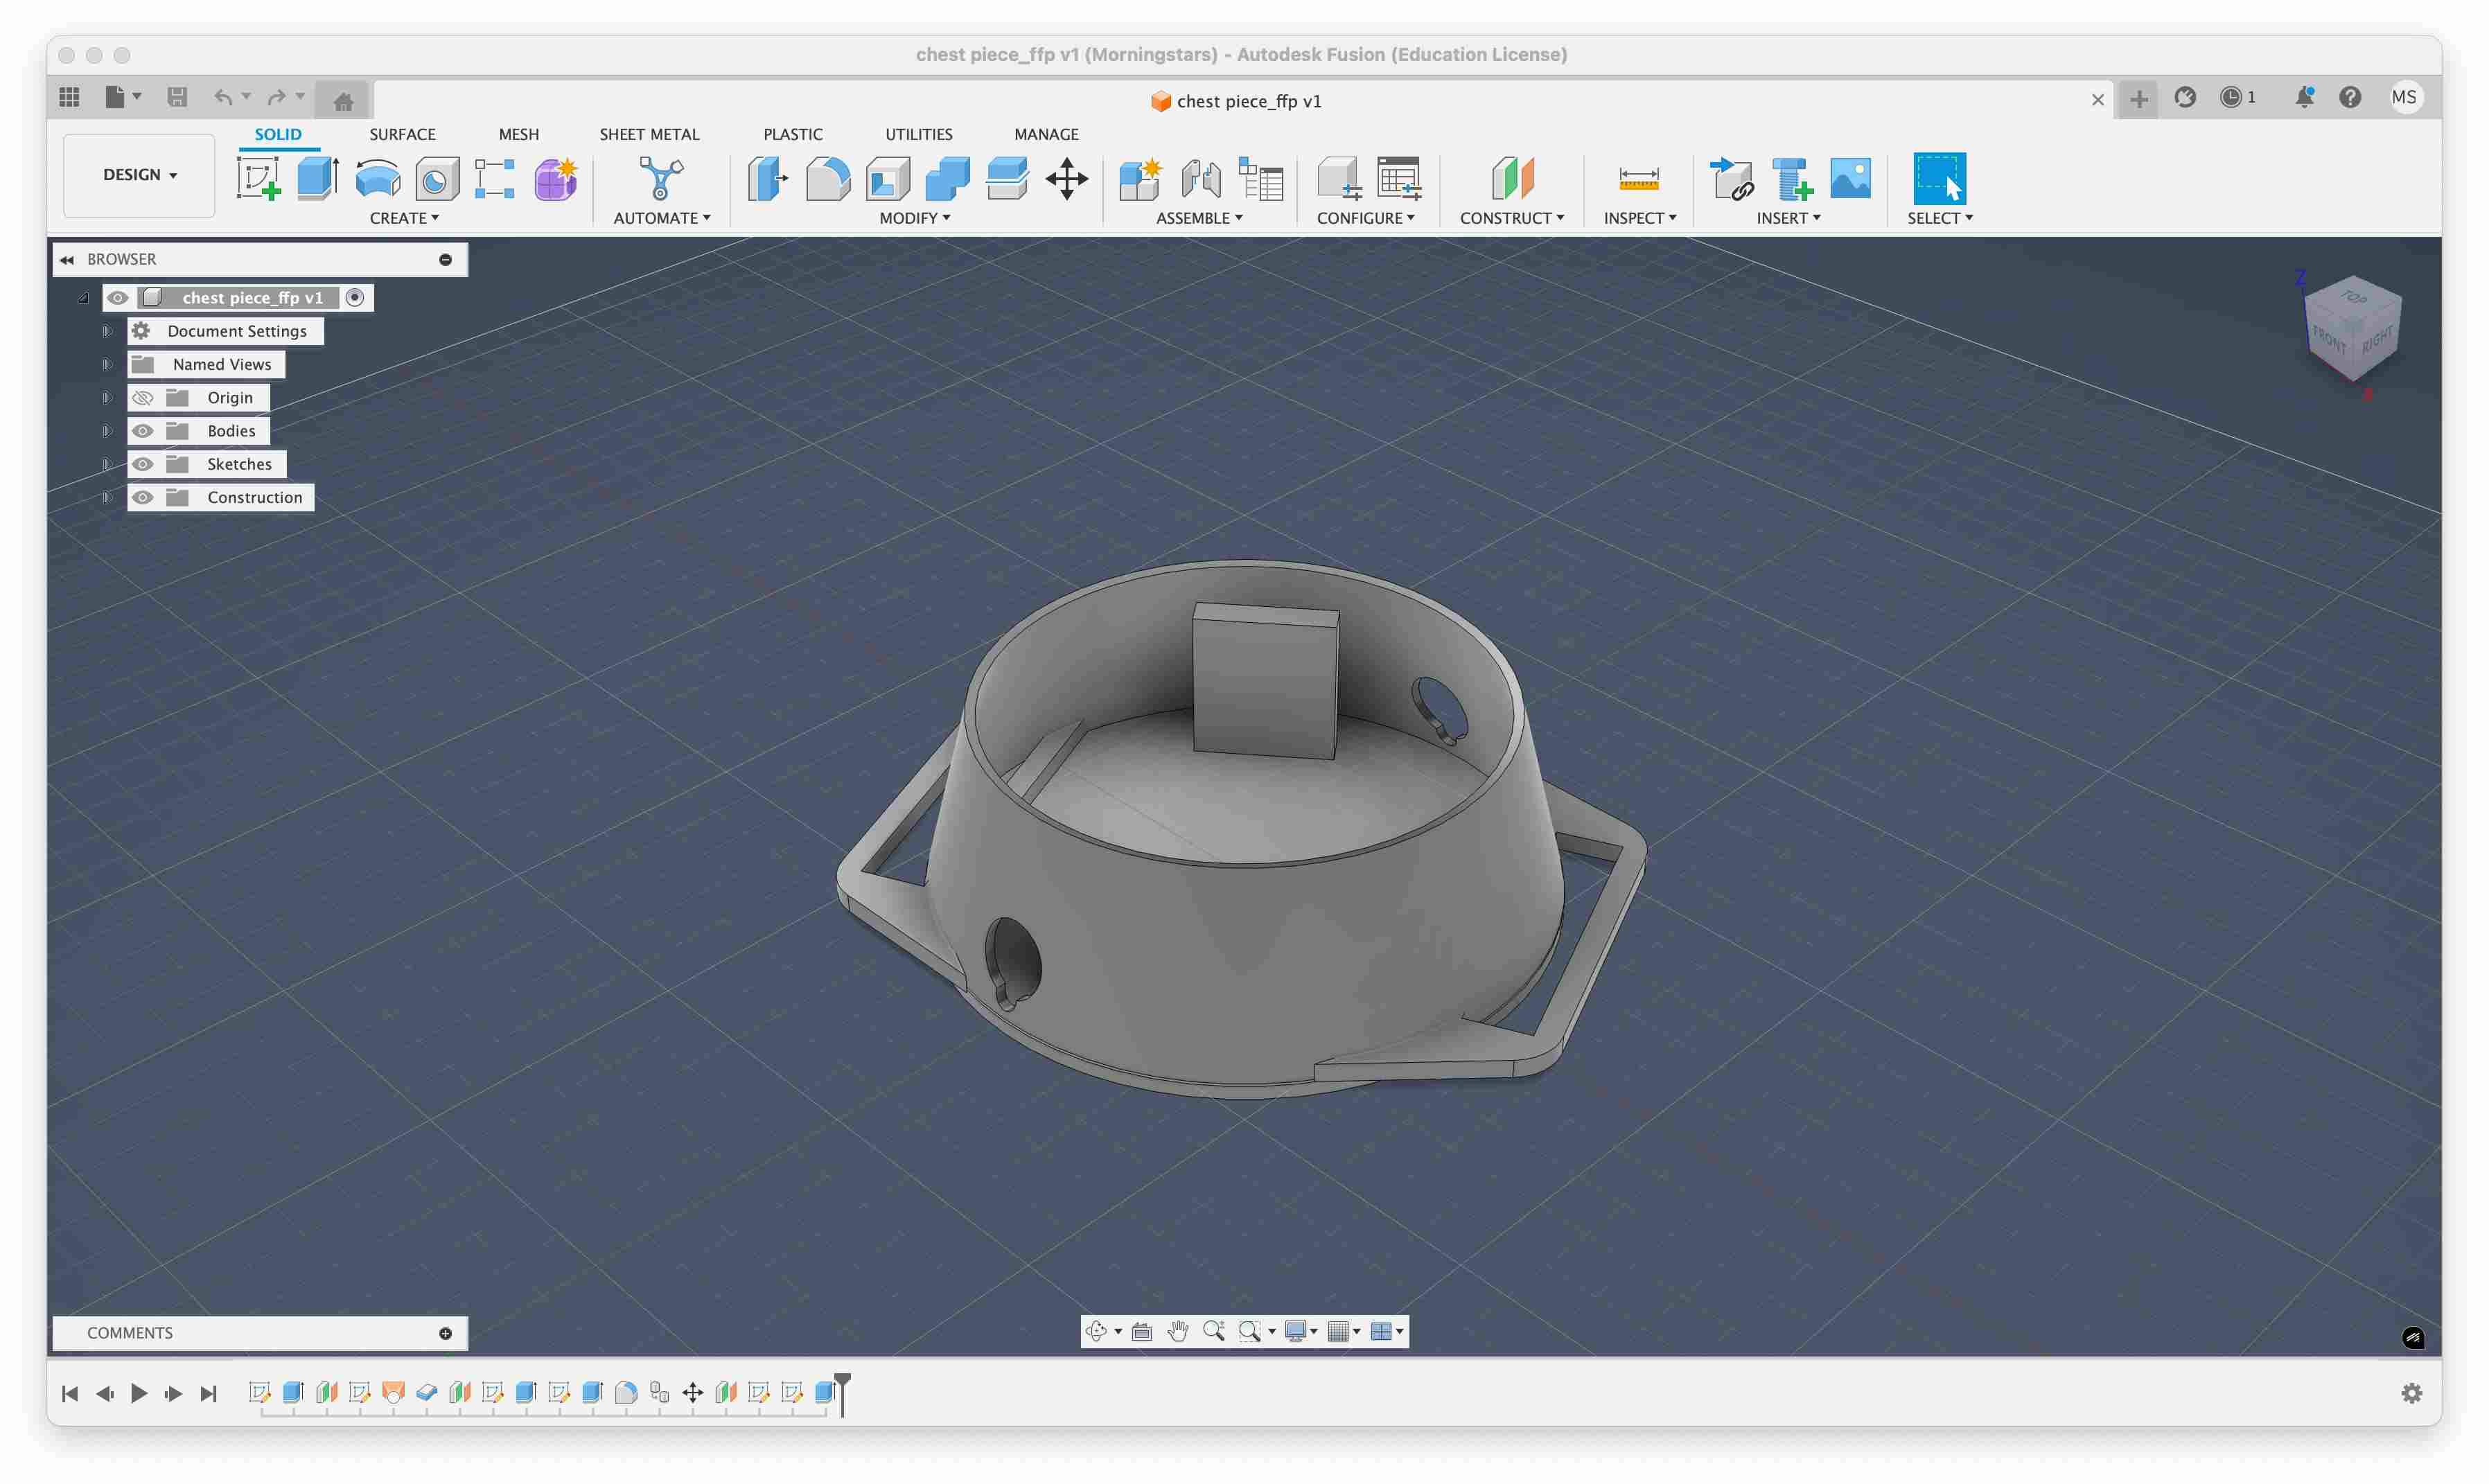
Task: Open the INSPECT dropdown menu
Action: click(x=1640, y=218)
